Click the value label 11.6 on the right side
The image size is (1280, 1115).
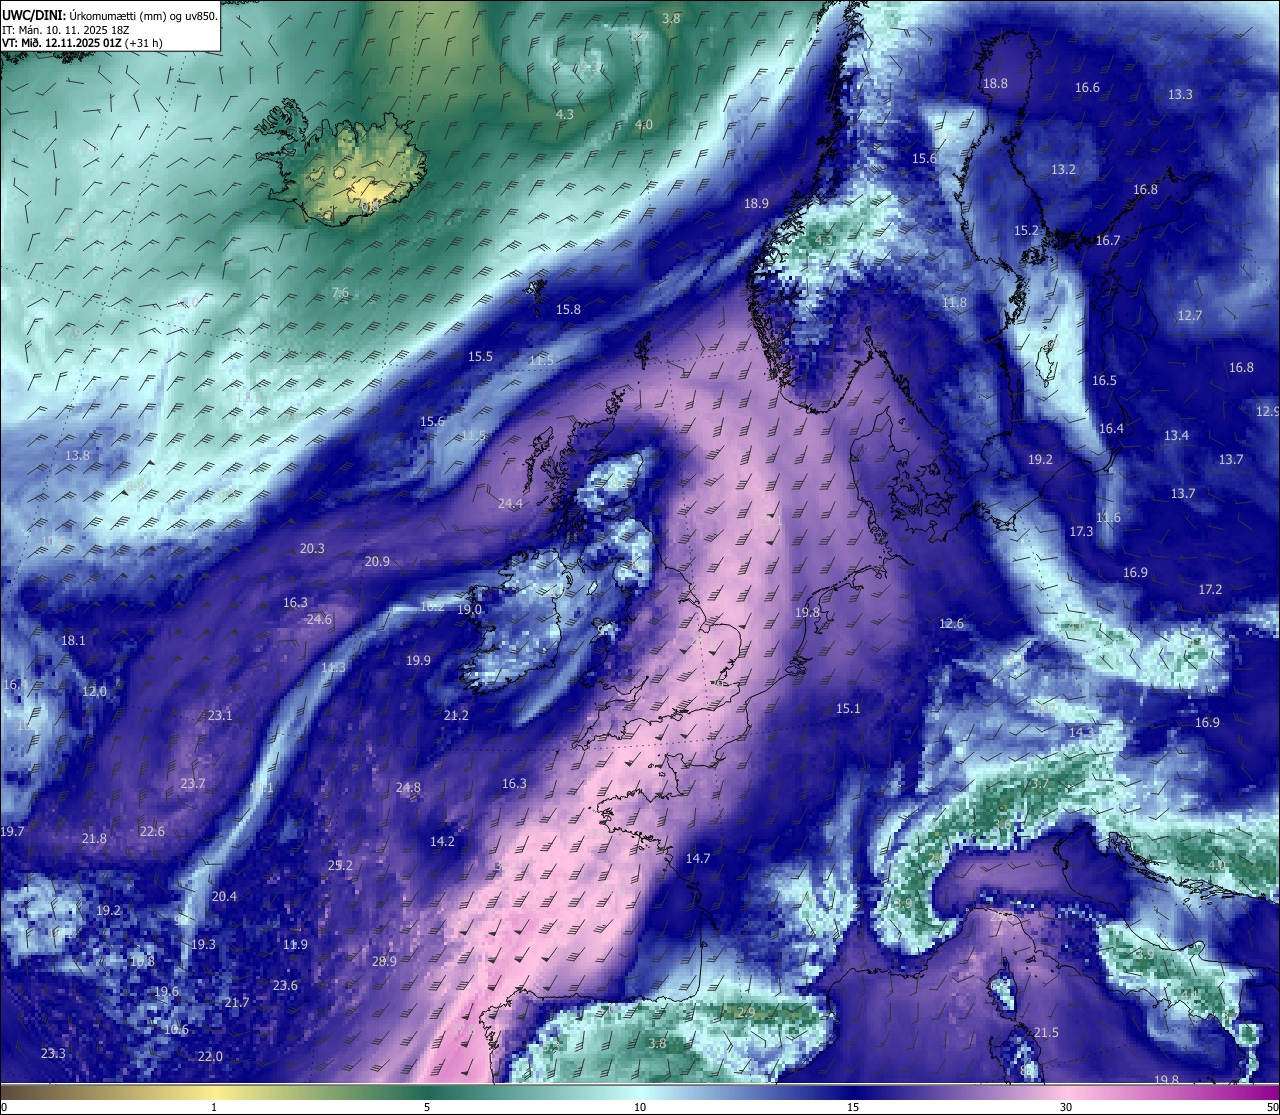[x=1108, y=518]
